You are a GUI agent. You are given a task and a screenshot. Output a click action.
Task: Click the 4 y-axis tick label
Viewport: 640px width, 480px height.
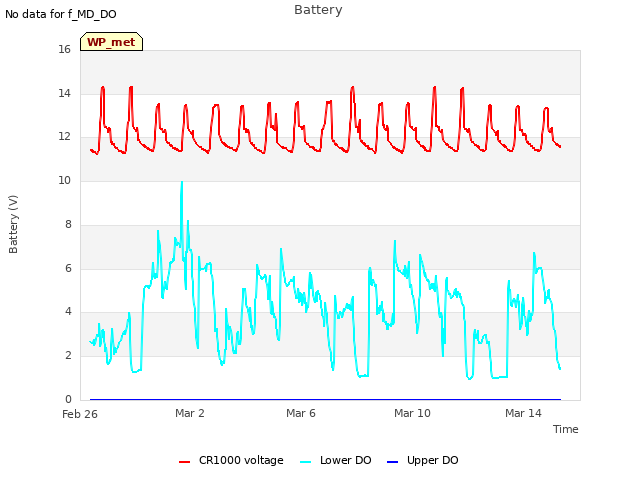tap(68, 311)
